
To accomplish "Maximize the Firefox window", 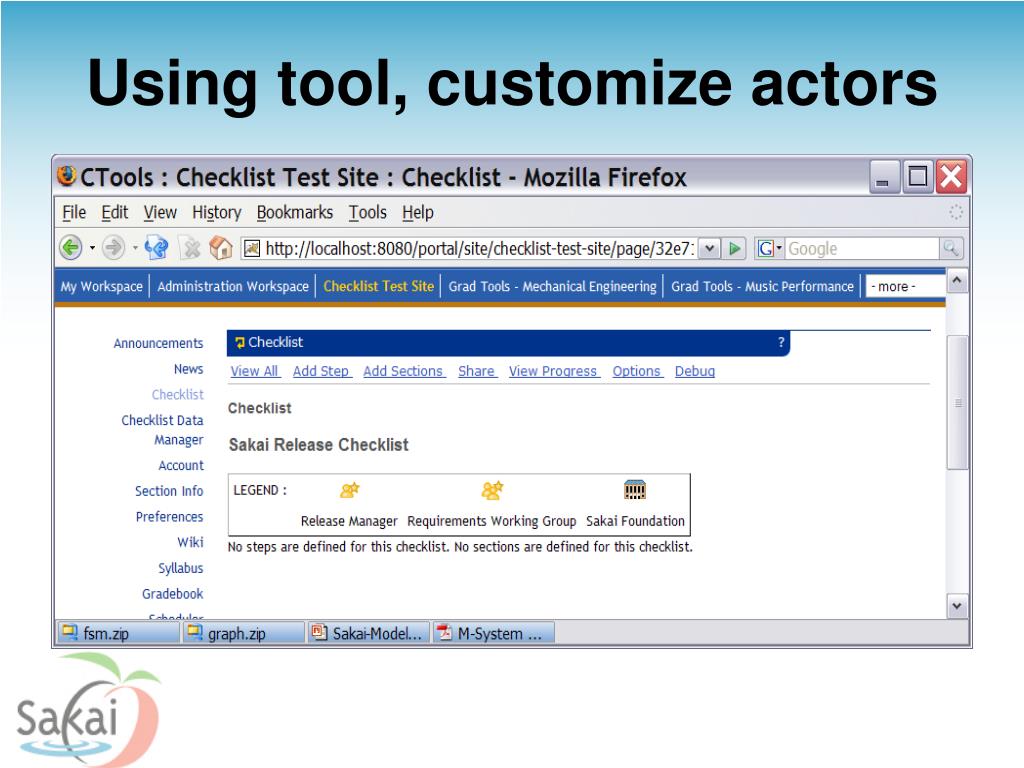I will point(918,177).
